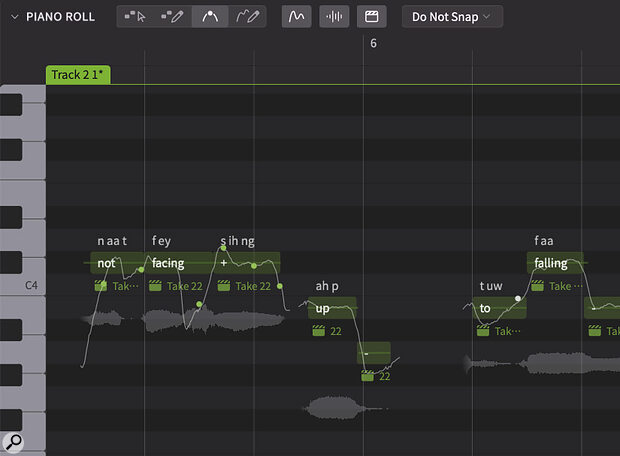Select the '-' note below 'up'
Screen dimensions: 620x456
(x=374, y=353)
